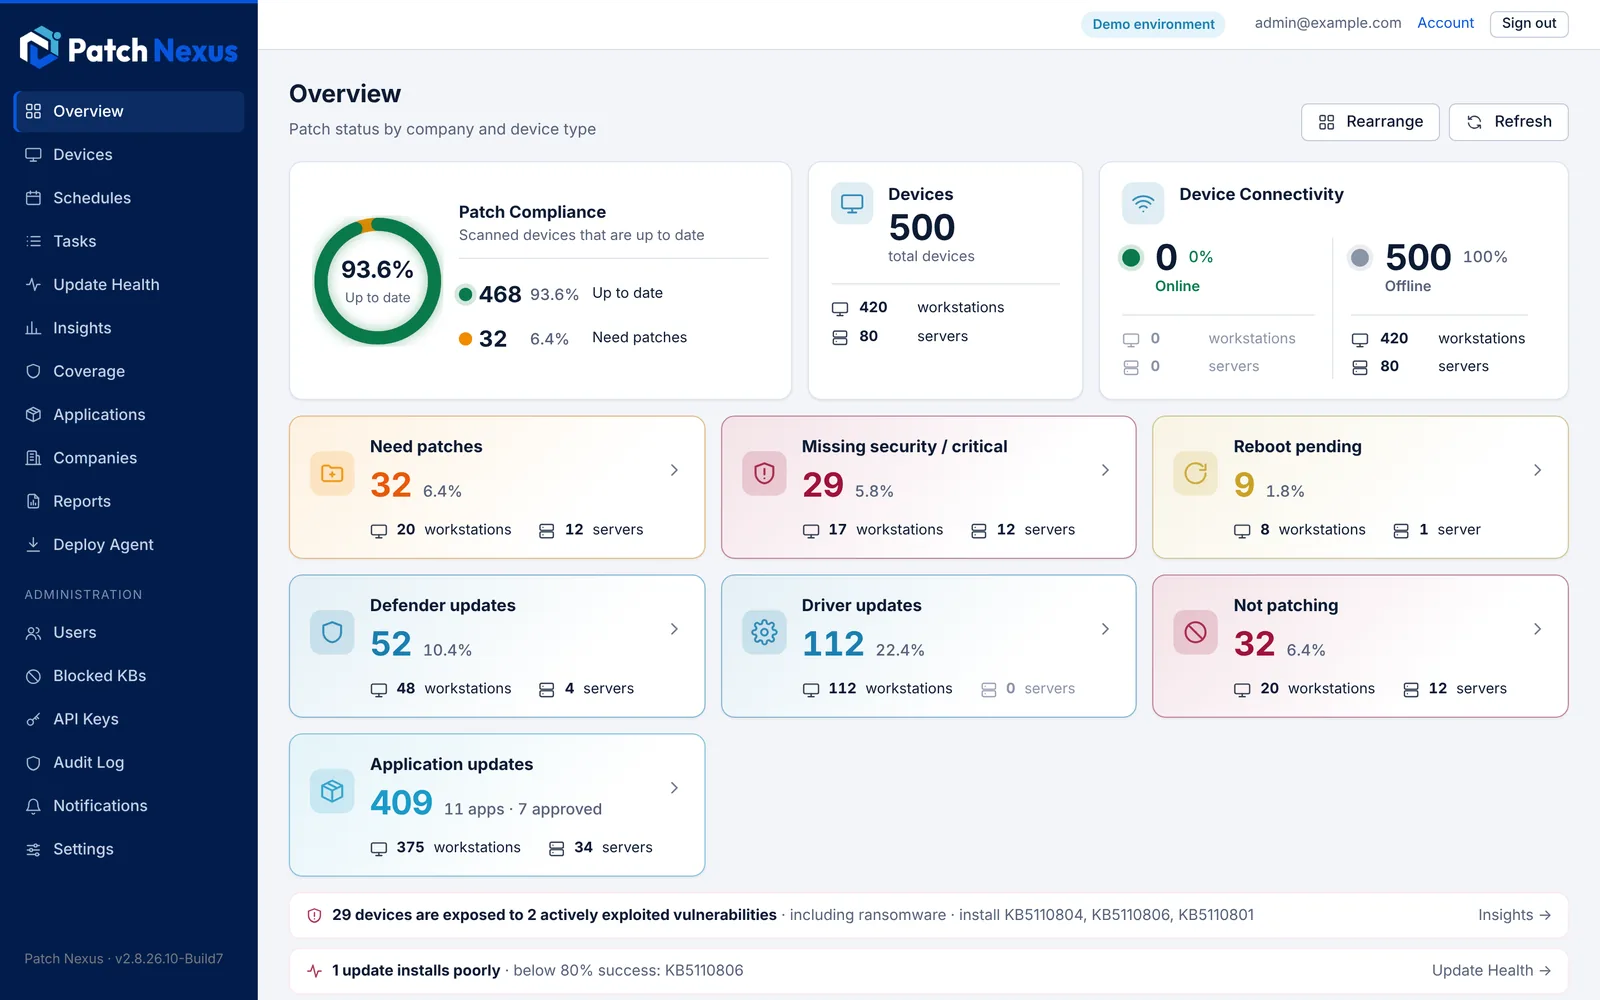
Task: Click the reboot arrow icon on Reboot pending card
Action: click(x=1195, y=473)
